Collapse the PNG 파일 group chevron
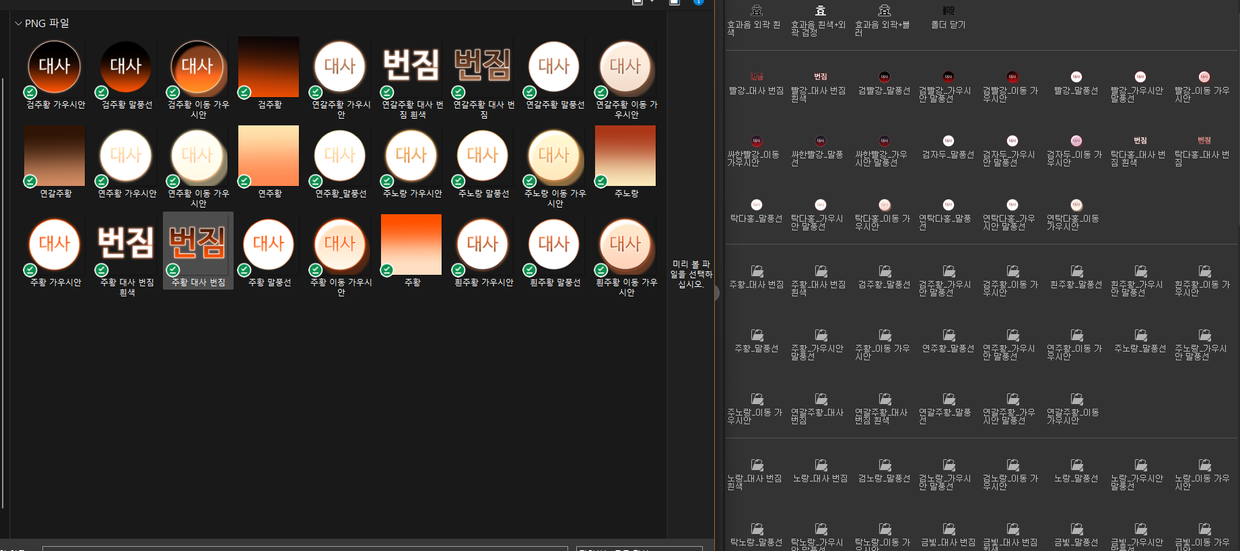The image size is (1240, 551). coord(18,23)
